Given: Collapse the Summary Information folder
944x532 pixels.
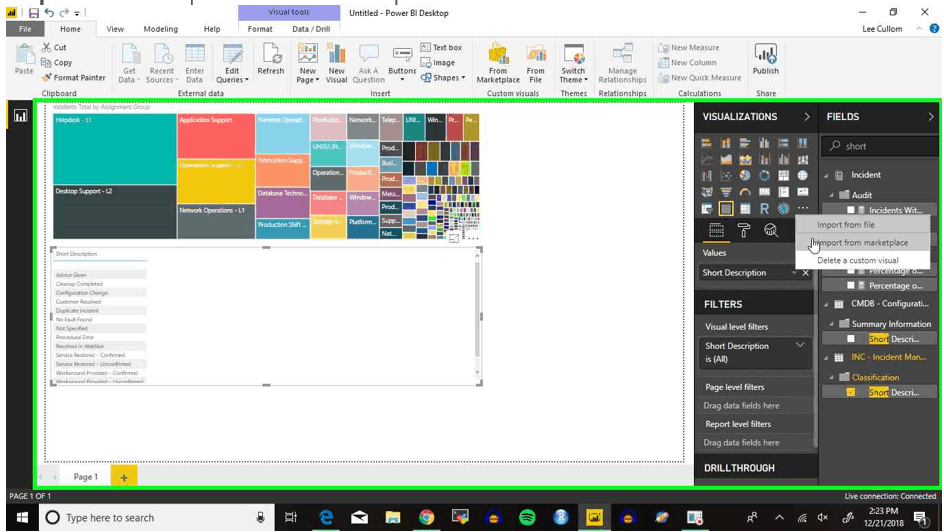Looking at the screenshot, I should point(831,324).
